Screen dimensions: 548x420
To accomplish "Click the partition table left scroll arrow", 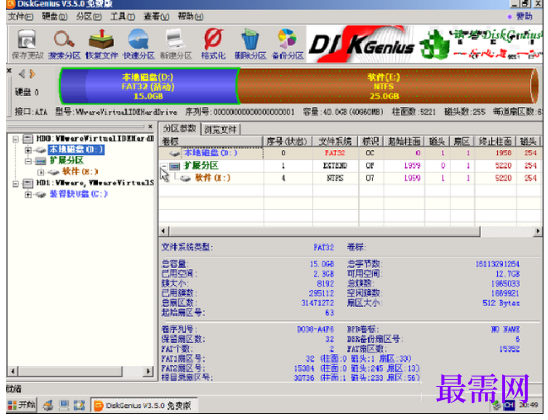I will tap(164, 231).
